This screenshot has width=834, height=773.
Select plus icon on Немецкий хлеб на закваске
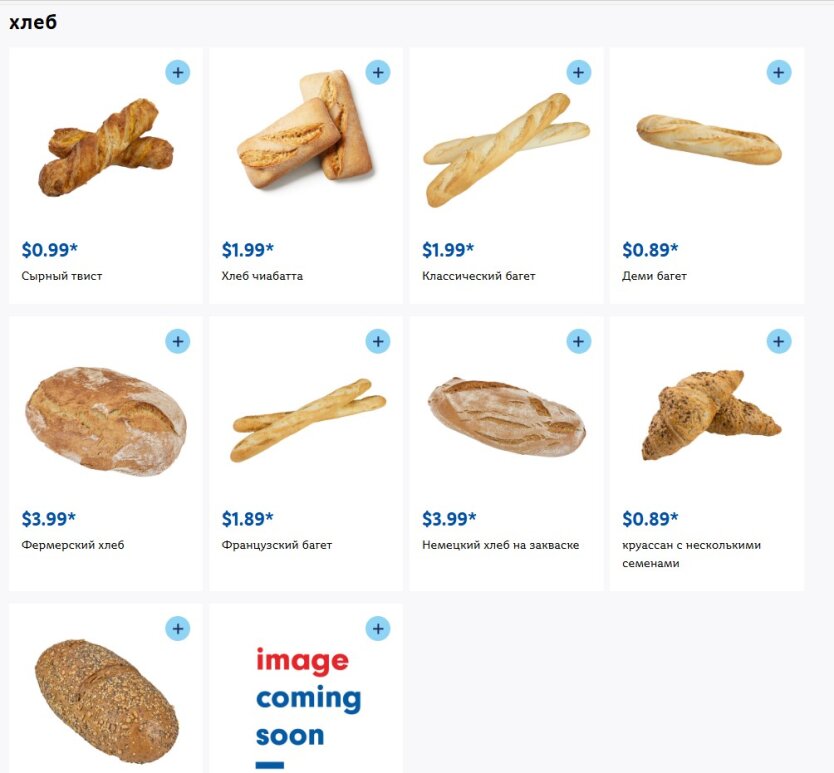pos(579,342)
